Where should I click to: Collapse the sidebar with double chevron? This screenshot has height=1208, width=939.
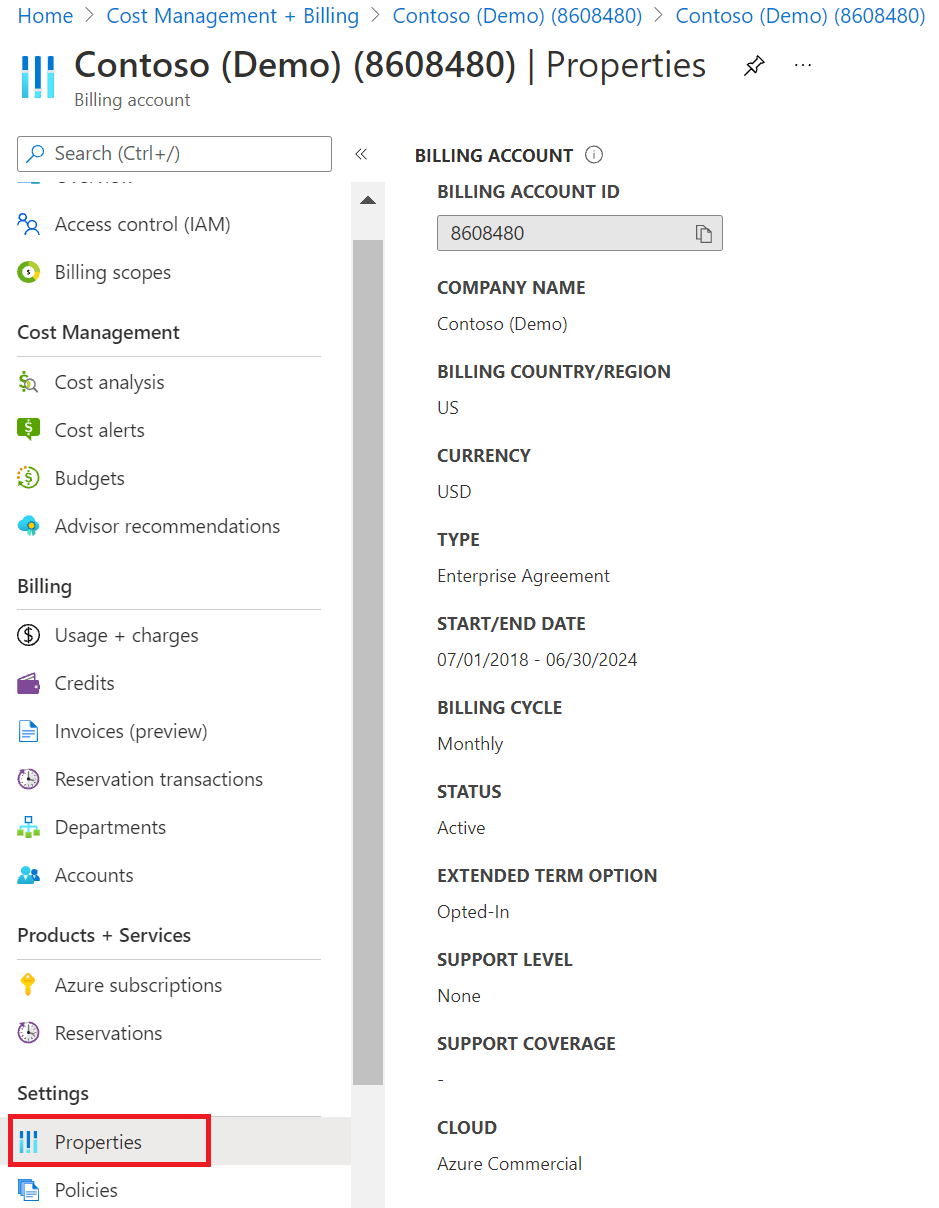361,154
